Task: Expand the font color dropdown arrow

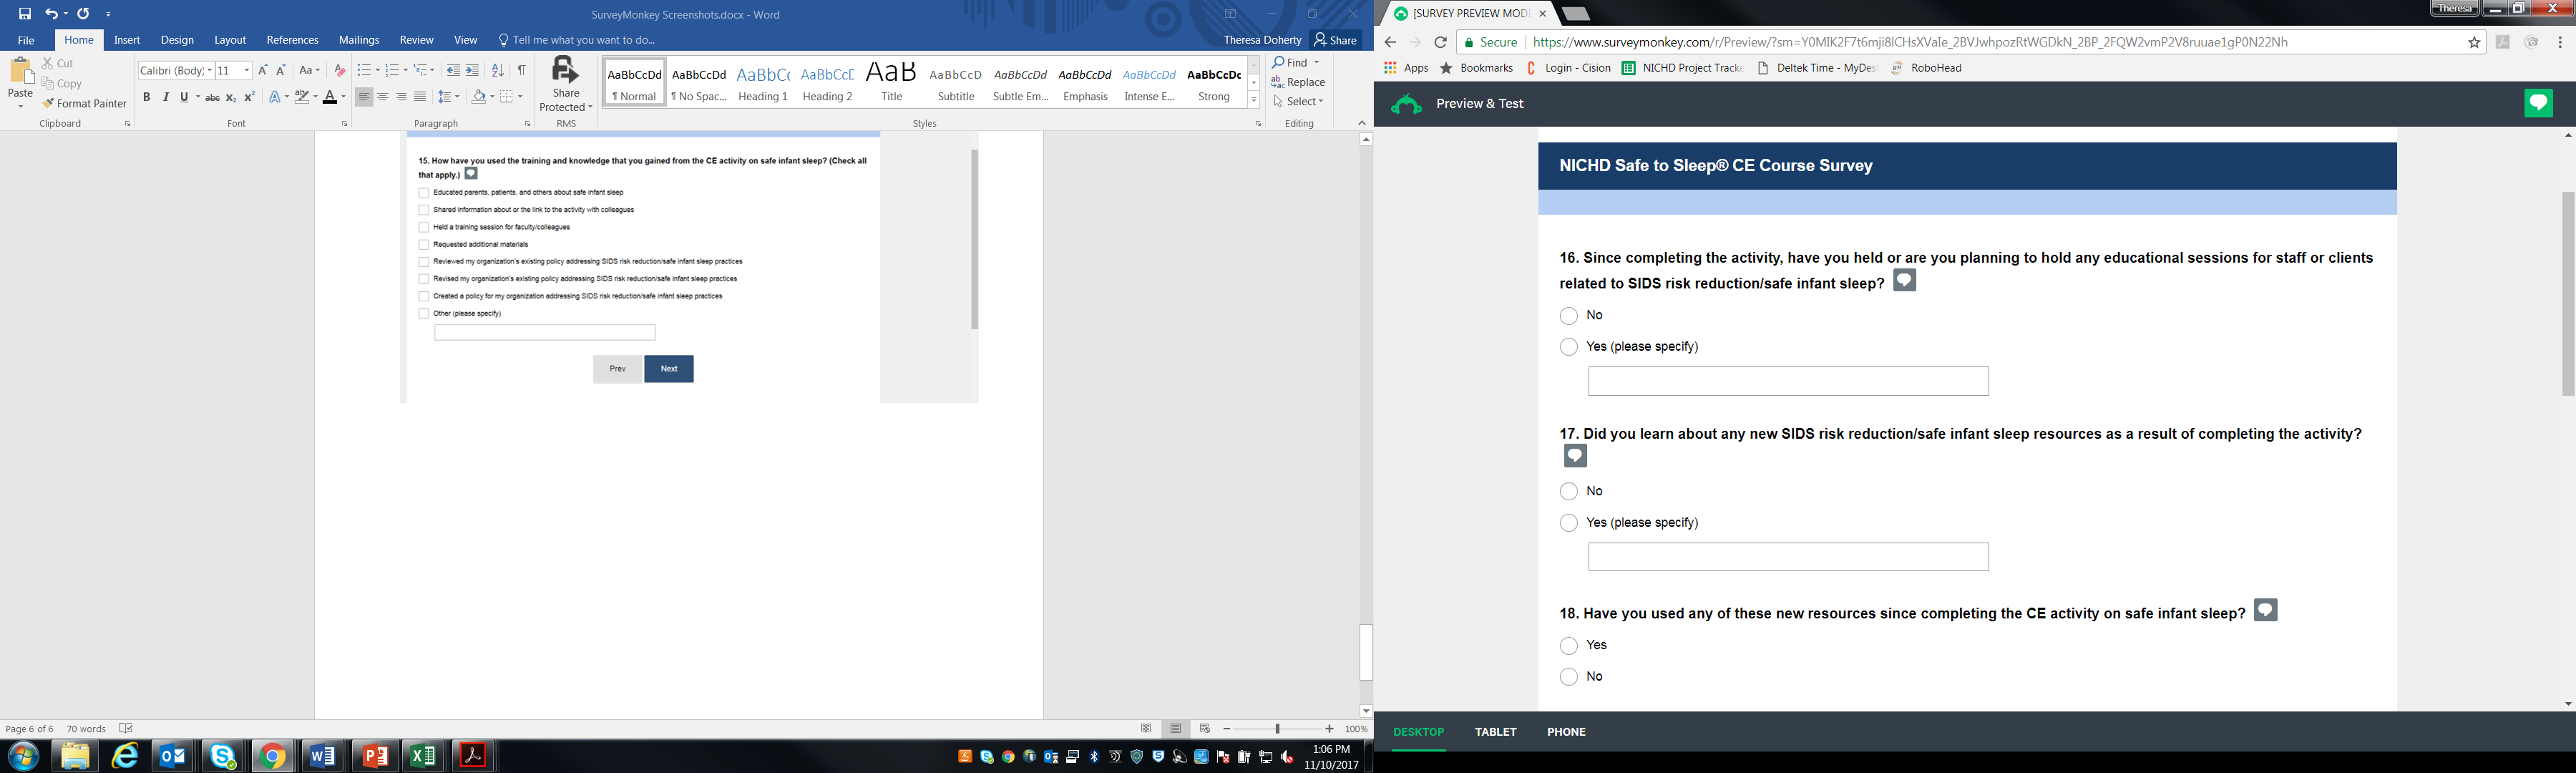Action: pyautogui.click(x=344, y=98)
